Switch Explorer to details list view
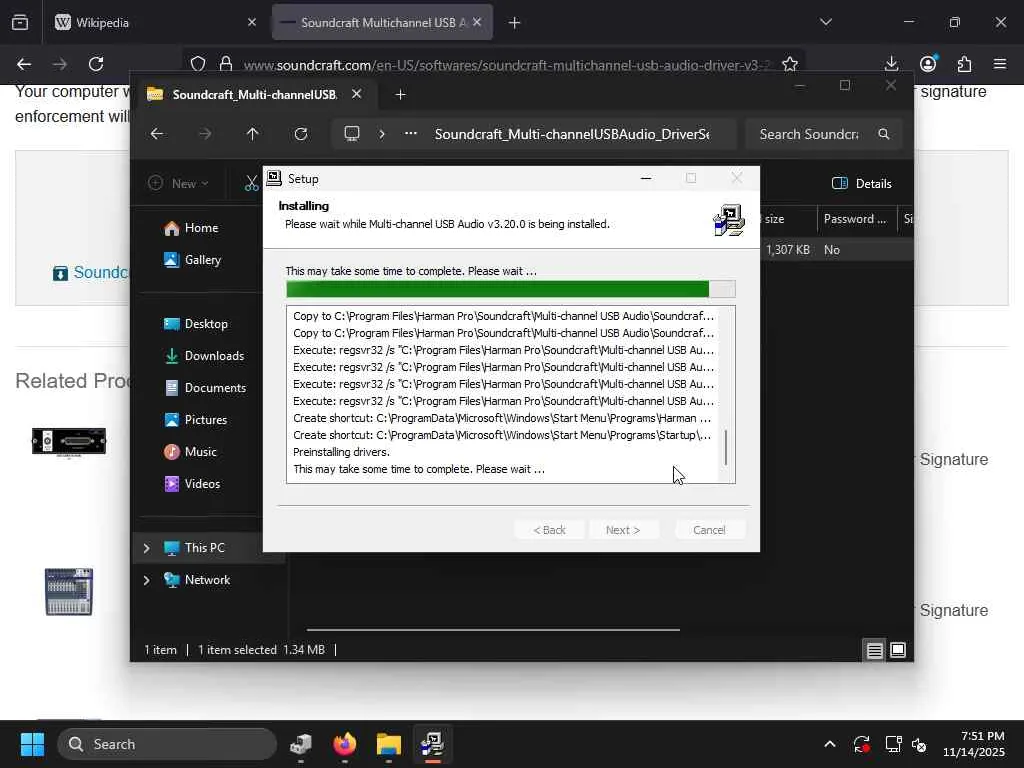 click(874, 650)
